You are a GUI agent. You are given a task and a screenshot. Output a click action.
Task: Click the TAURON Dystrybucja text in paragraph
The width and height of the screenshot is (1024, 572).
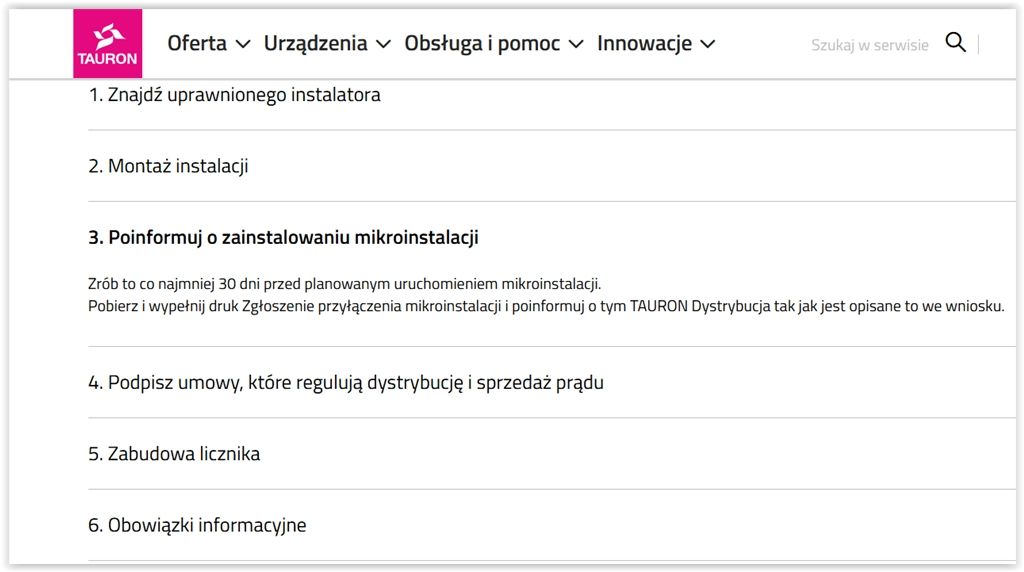700,306
